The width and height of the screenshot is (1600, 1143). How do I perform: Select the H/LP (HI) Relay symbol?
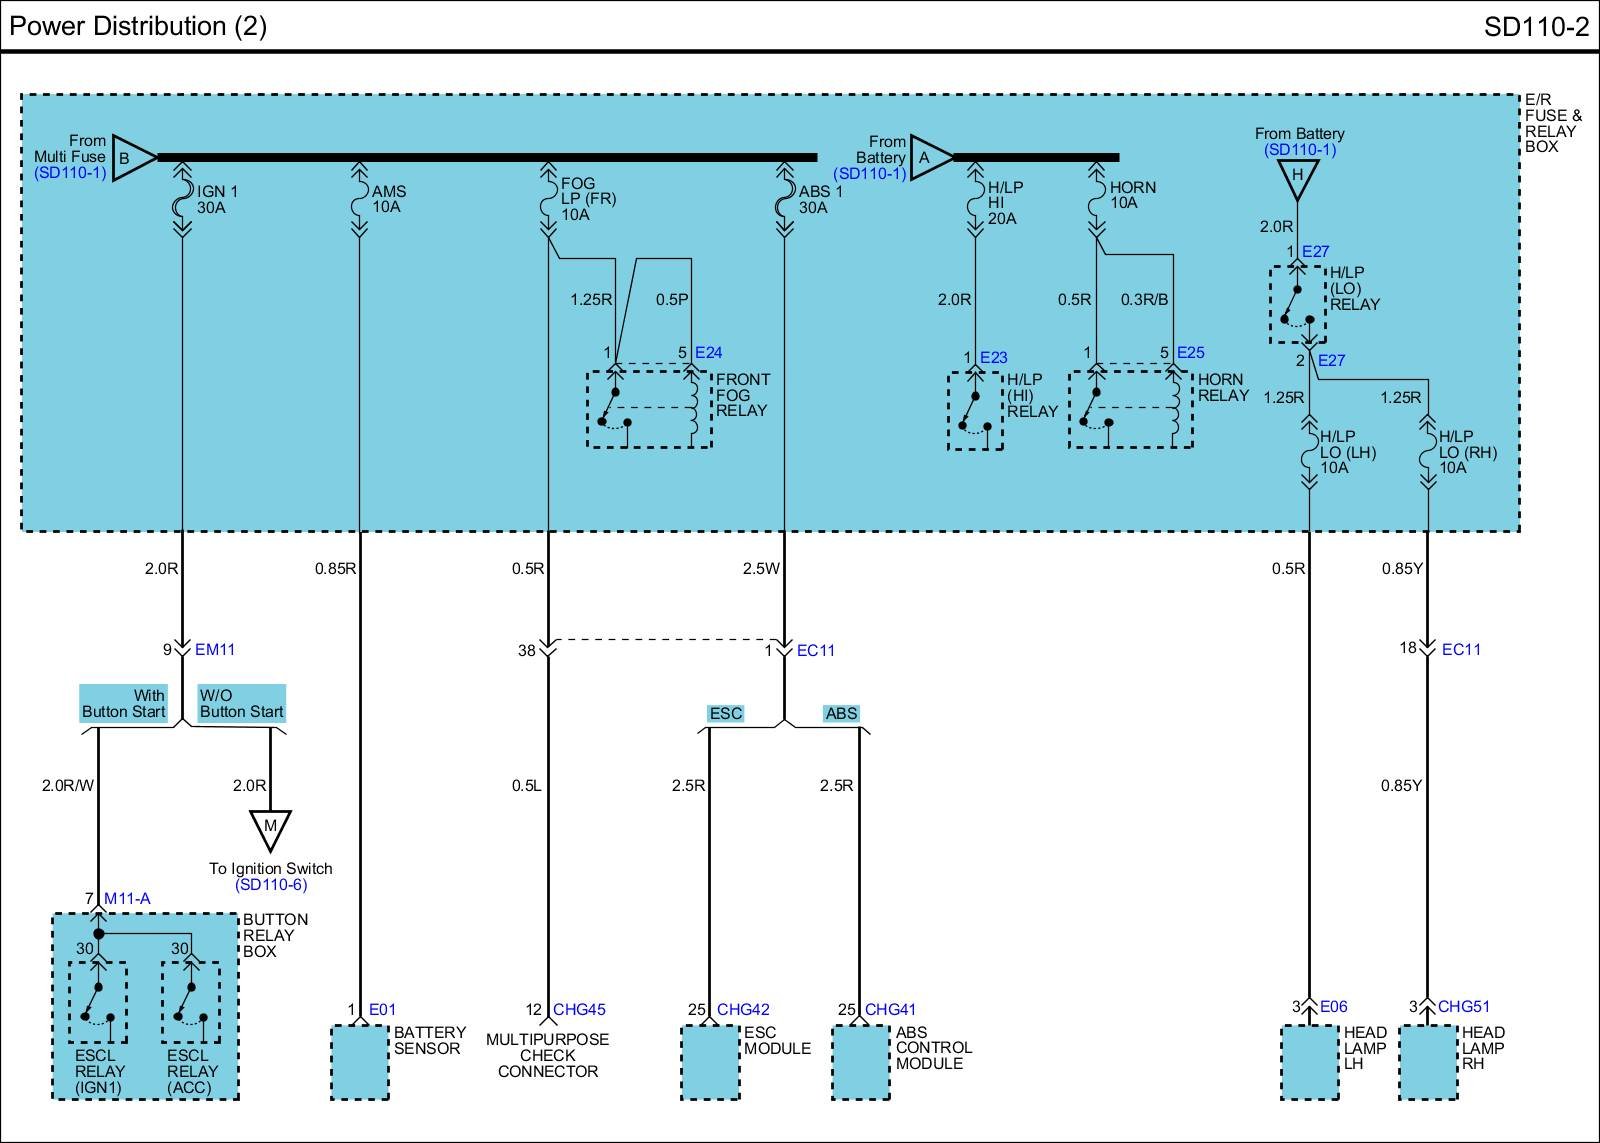pyautogui.click(x=975, y=410)
